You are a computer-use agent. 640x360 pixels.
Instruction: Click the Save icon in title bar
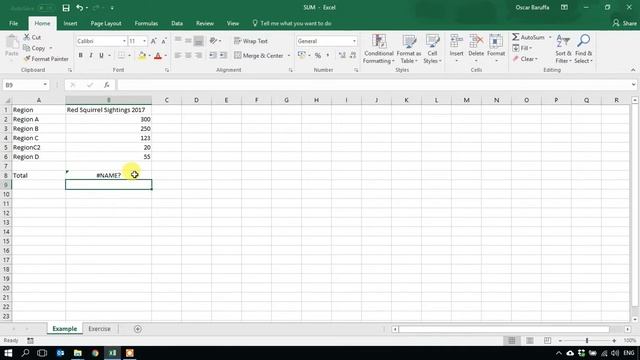pyautogui.click(x=66, y=8)
